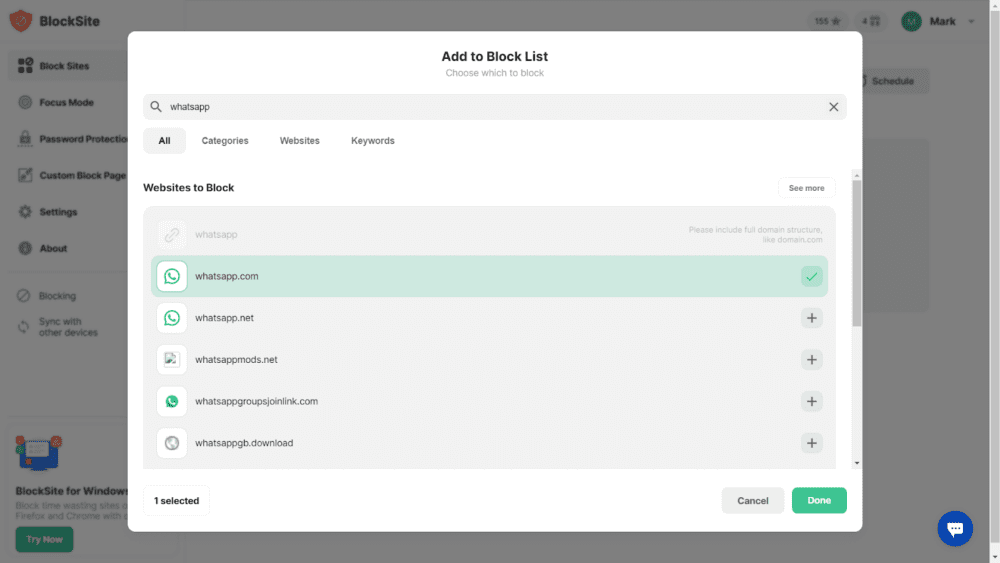Add whatsapp.net using its plus button
The height and width of the screenshot is (563, 1000).
[x=811, y=318]
